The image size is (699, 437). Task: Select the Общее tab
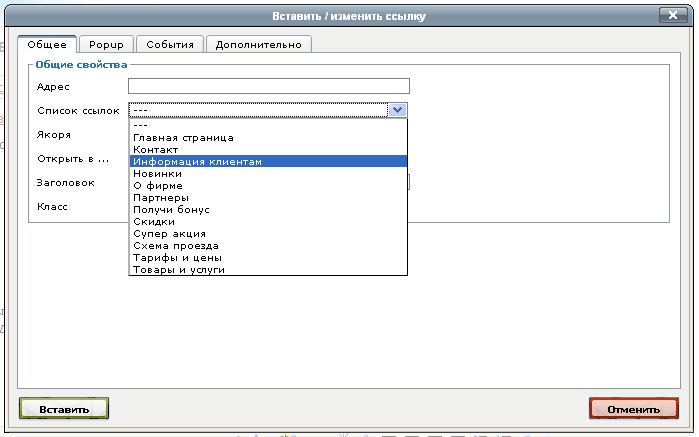click(47, 44)
